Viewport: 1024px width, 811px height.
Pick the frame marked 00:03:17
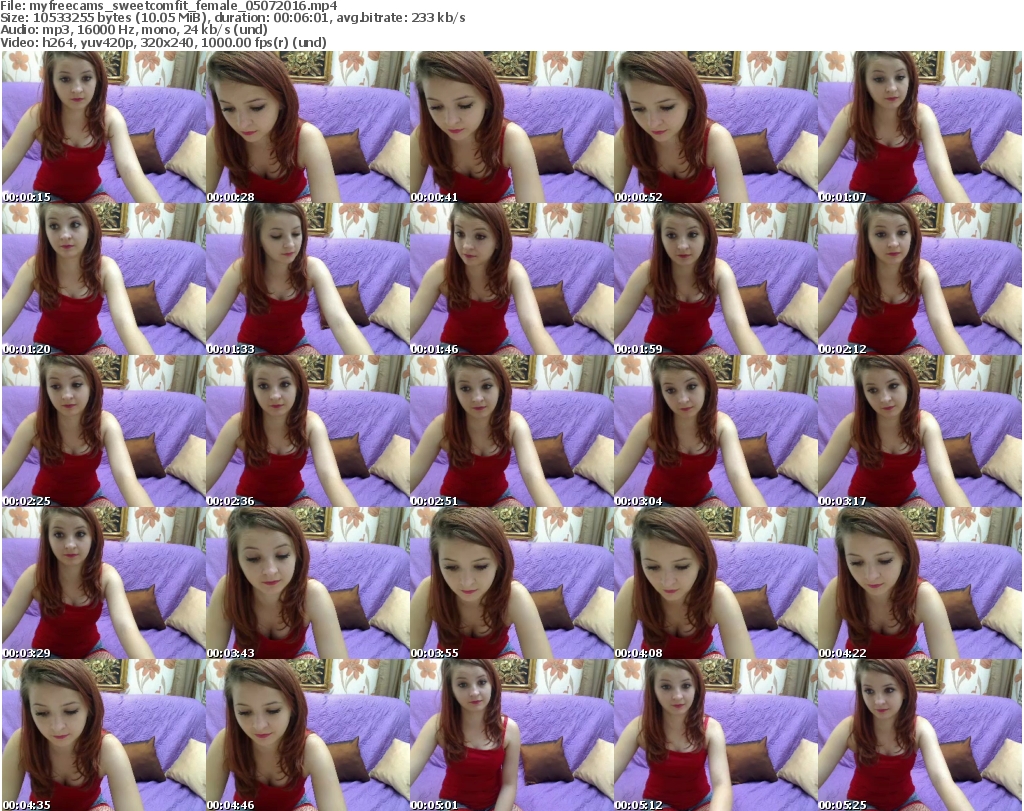tap(920, 431)
